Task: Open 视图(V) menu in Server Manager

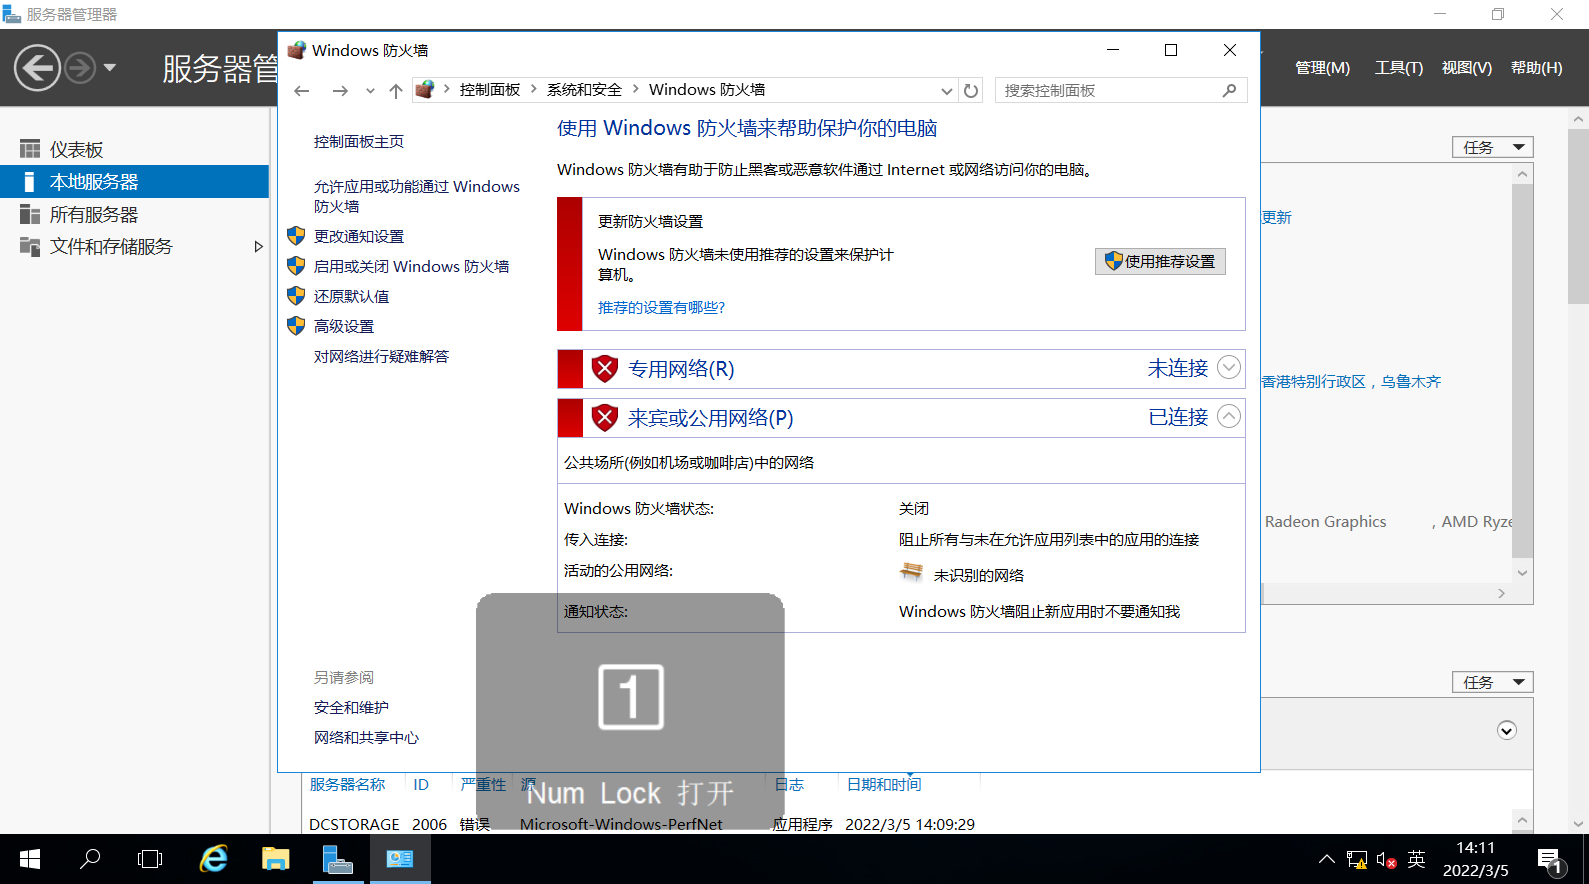Action: click(x=1466, y=68)
